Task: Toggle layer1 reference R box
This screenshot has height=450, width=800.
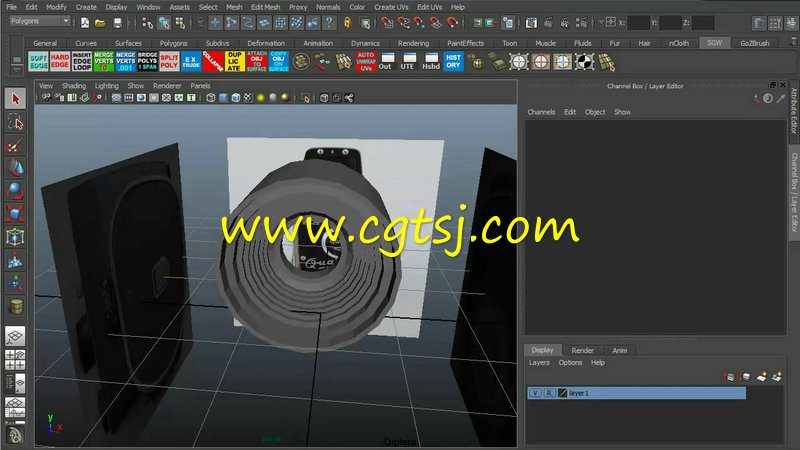Action: click(549, 393)
